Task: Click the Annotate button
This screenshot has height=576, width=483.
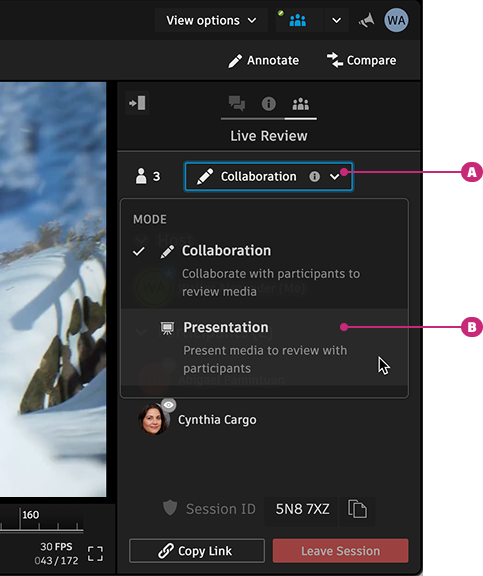Action: click(x=264, y=60)
